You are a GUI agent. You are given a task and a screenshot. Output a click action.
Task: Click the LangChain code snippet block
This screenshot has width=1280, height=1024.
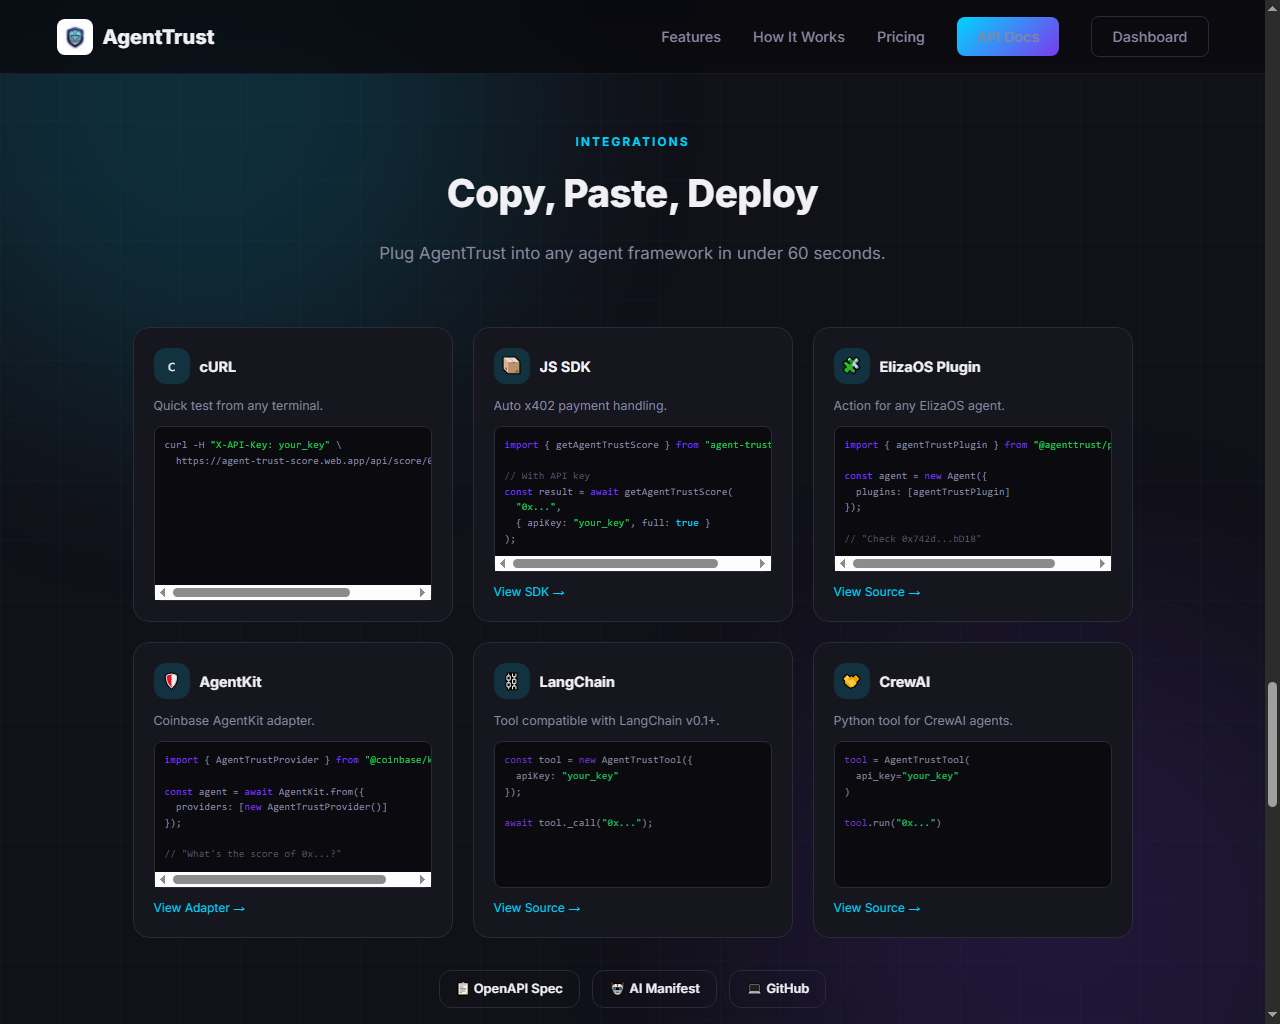[633, 814]
